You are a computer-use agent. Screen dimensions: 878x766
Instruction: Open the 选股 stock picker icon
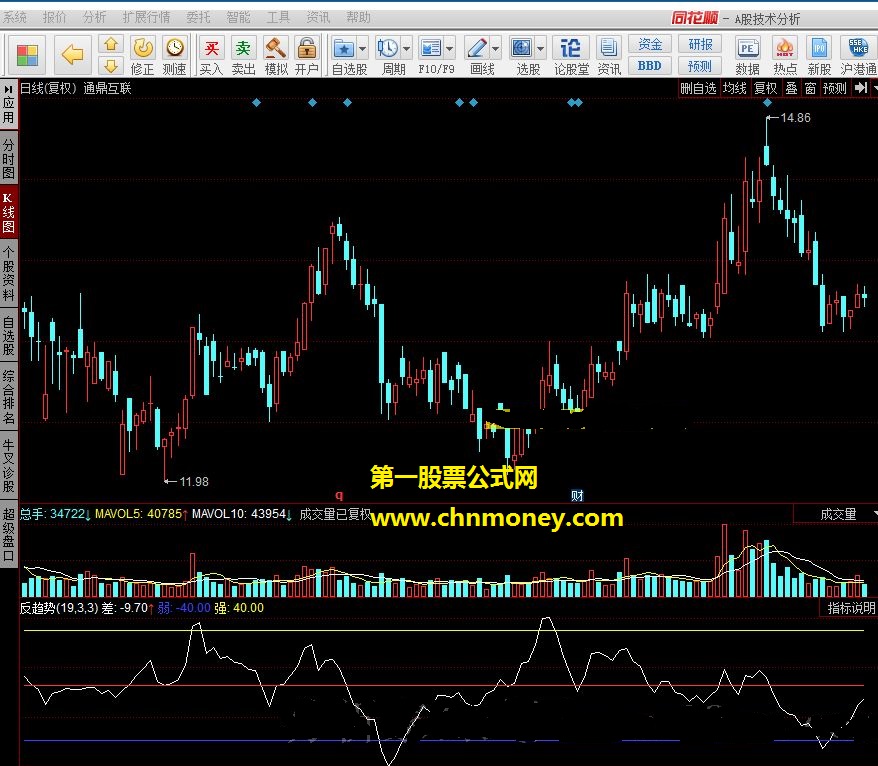(522, 49)
